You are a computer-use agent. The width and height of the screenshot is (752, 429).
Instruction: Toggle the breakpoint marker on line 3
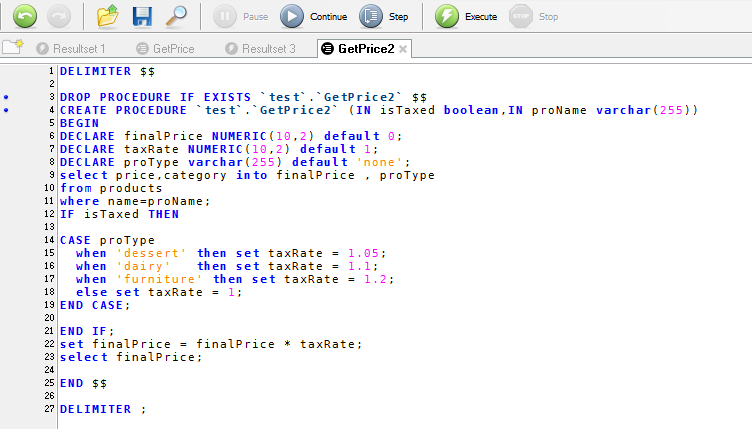6,97
